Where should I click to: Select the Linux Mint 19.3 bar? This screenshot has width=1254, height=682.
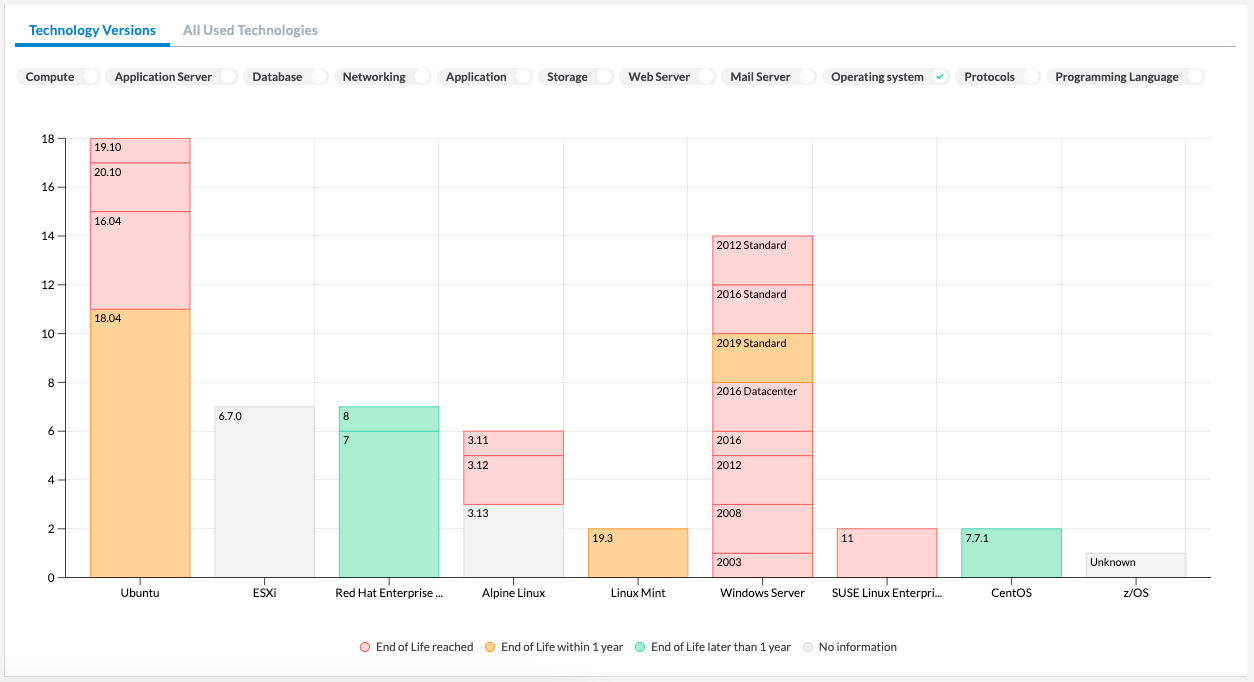coord(638,553)
